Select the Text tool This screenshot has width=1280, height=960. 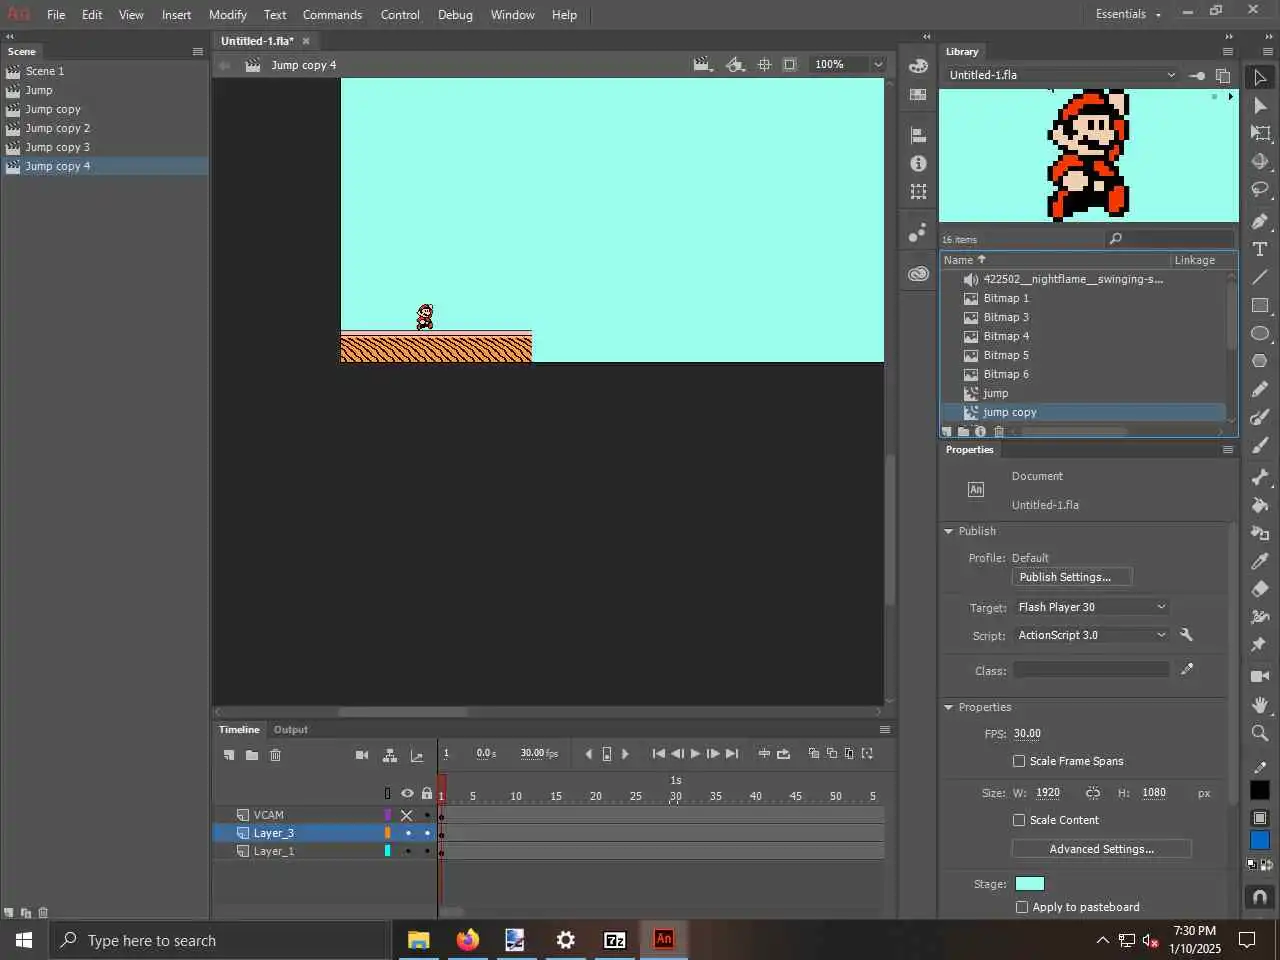coord(1260,249)
